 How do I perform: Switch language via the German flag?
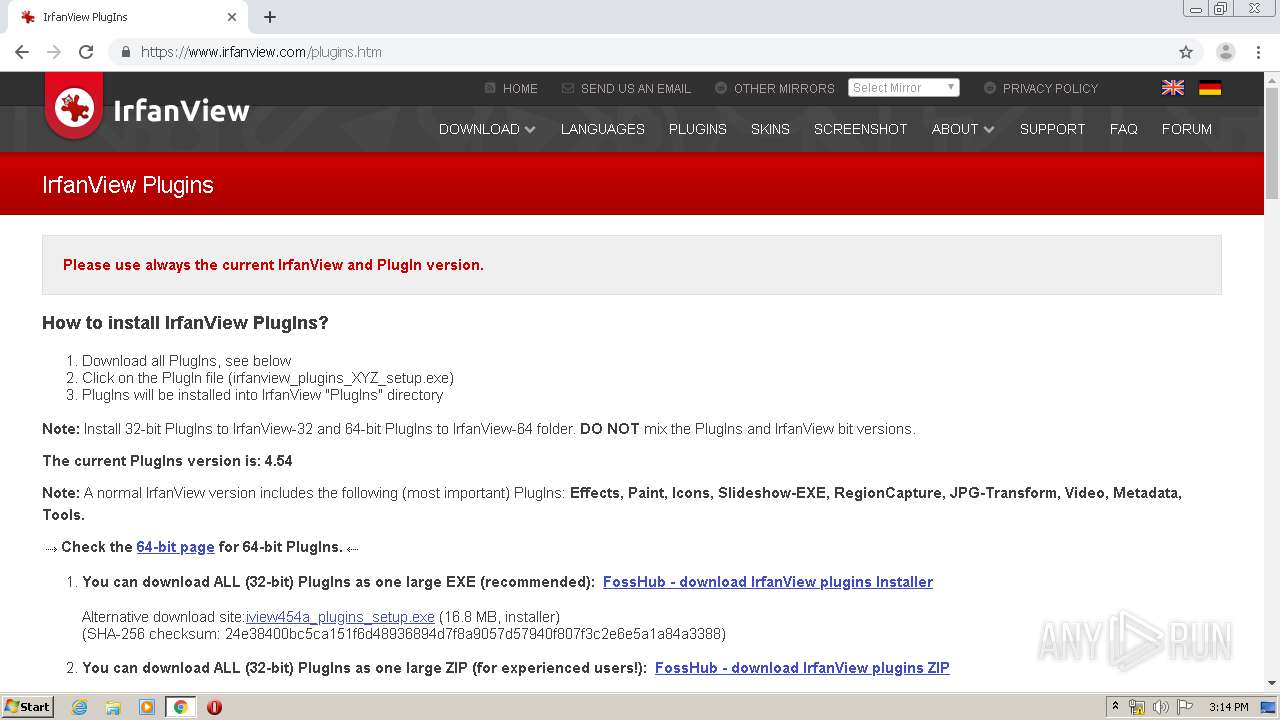pos(1210,88)
